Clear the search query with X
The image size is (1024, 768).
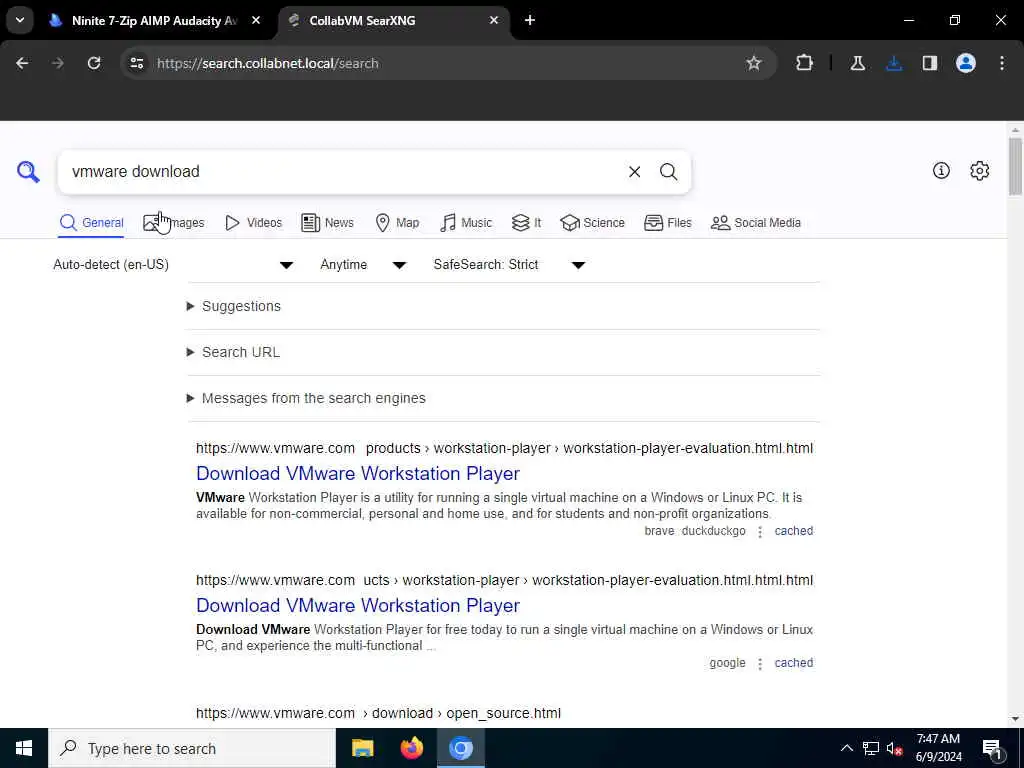click(x=634, y=172)
